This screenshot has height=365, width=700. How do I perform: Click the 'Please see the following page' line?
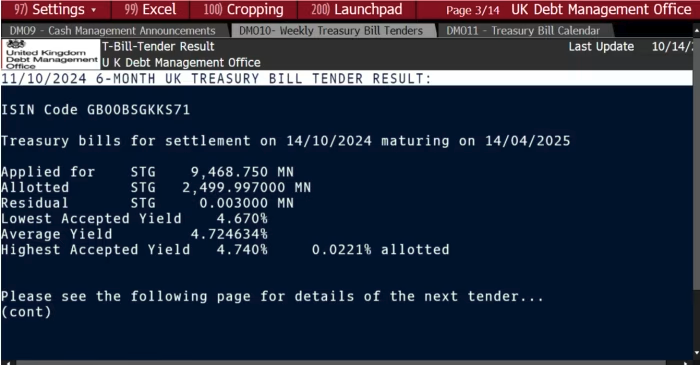coord(272,296)
